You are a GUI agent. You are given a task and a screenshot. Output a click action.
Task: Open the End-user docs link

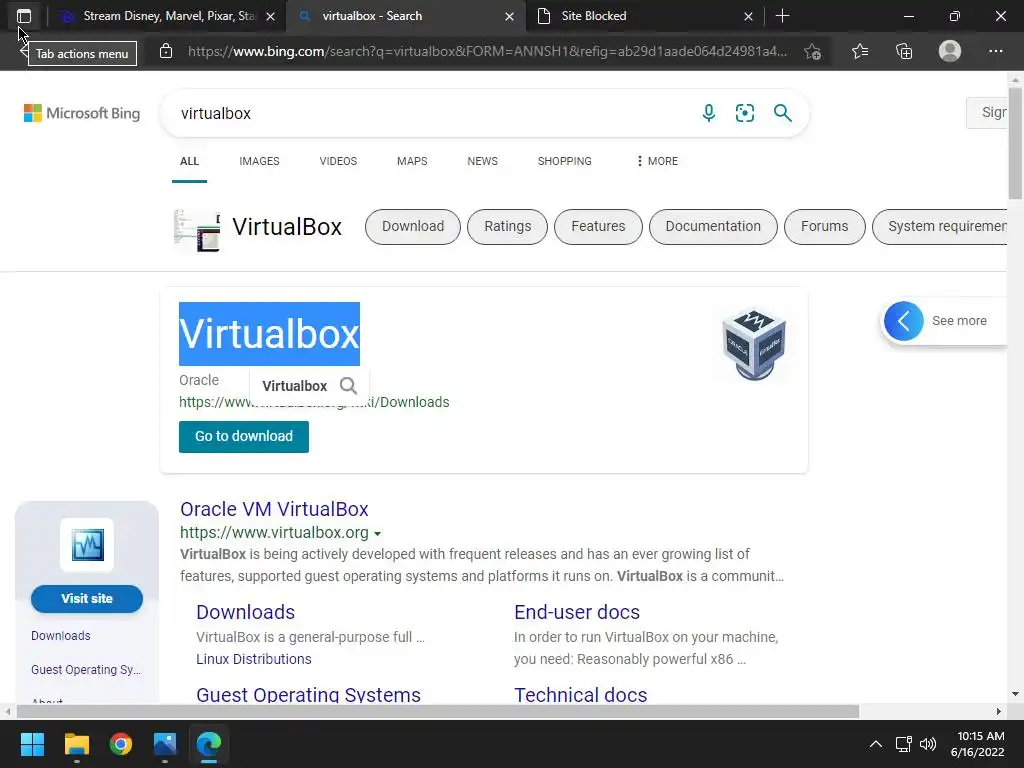[x=577, y=612]
